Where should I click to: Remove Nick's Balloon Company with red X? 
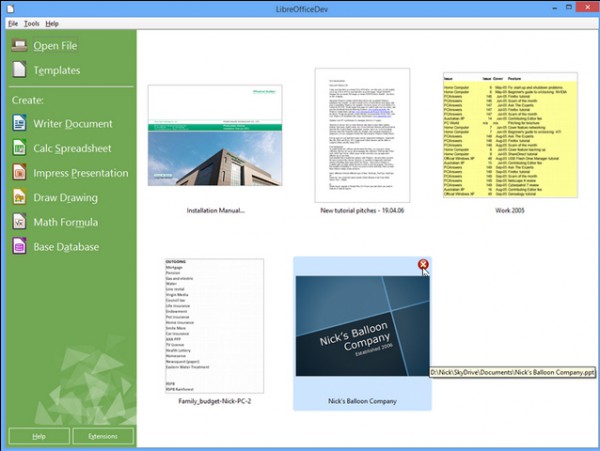[x=423, y=264]
